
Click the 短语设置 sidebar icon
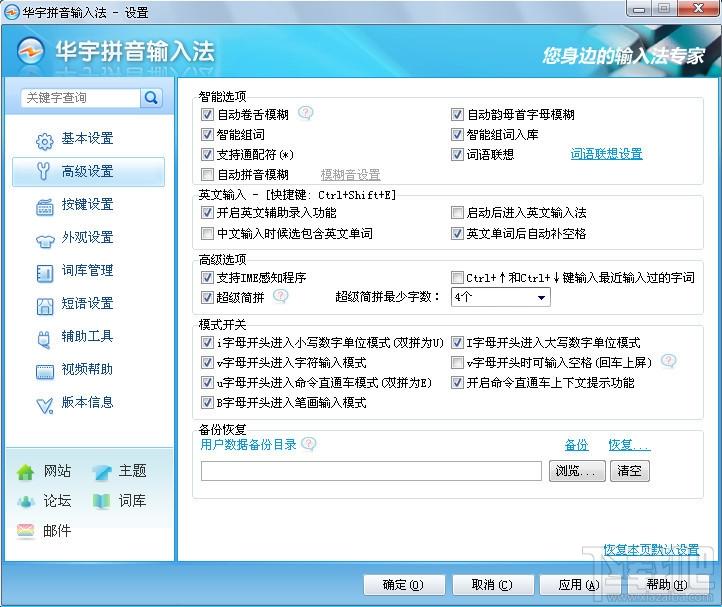(45, 306)
